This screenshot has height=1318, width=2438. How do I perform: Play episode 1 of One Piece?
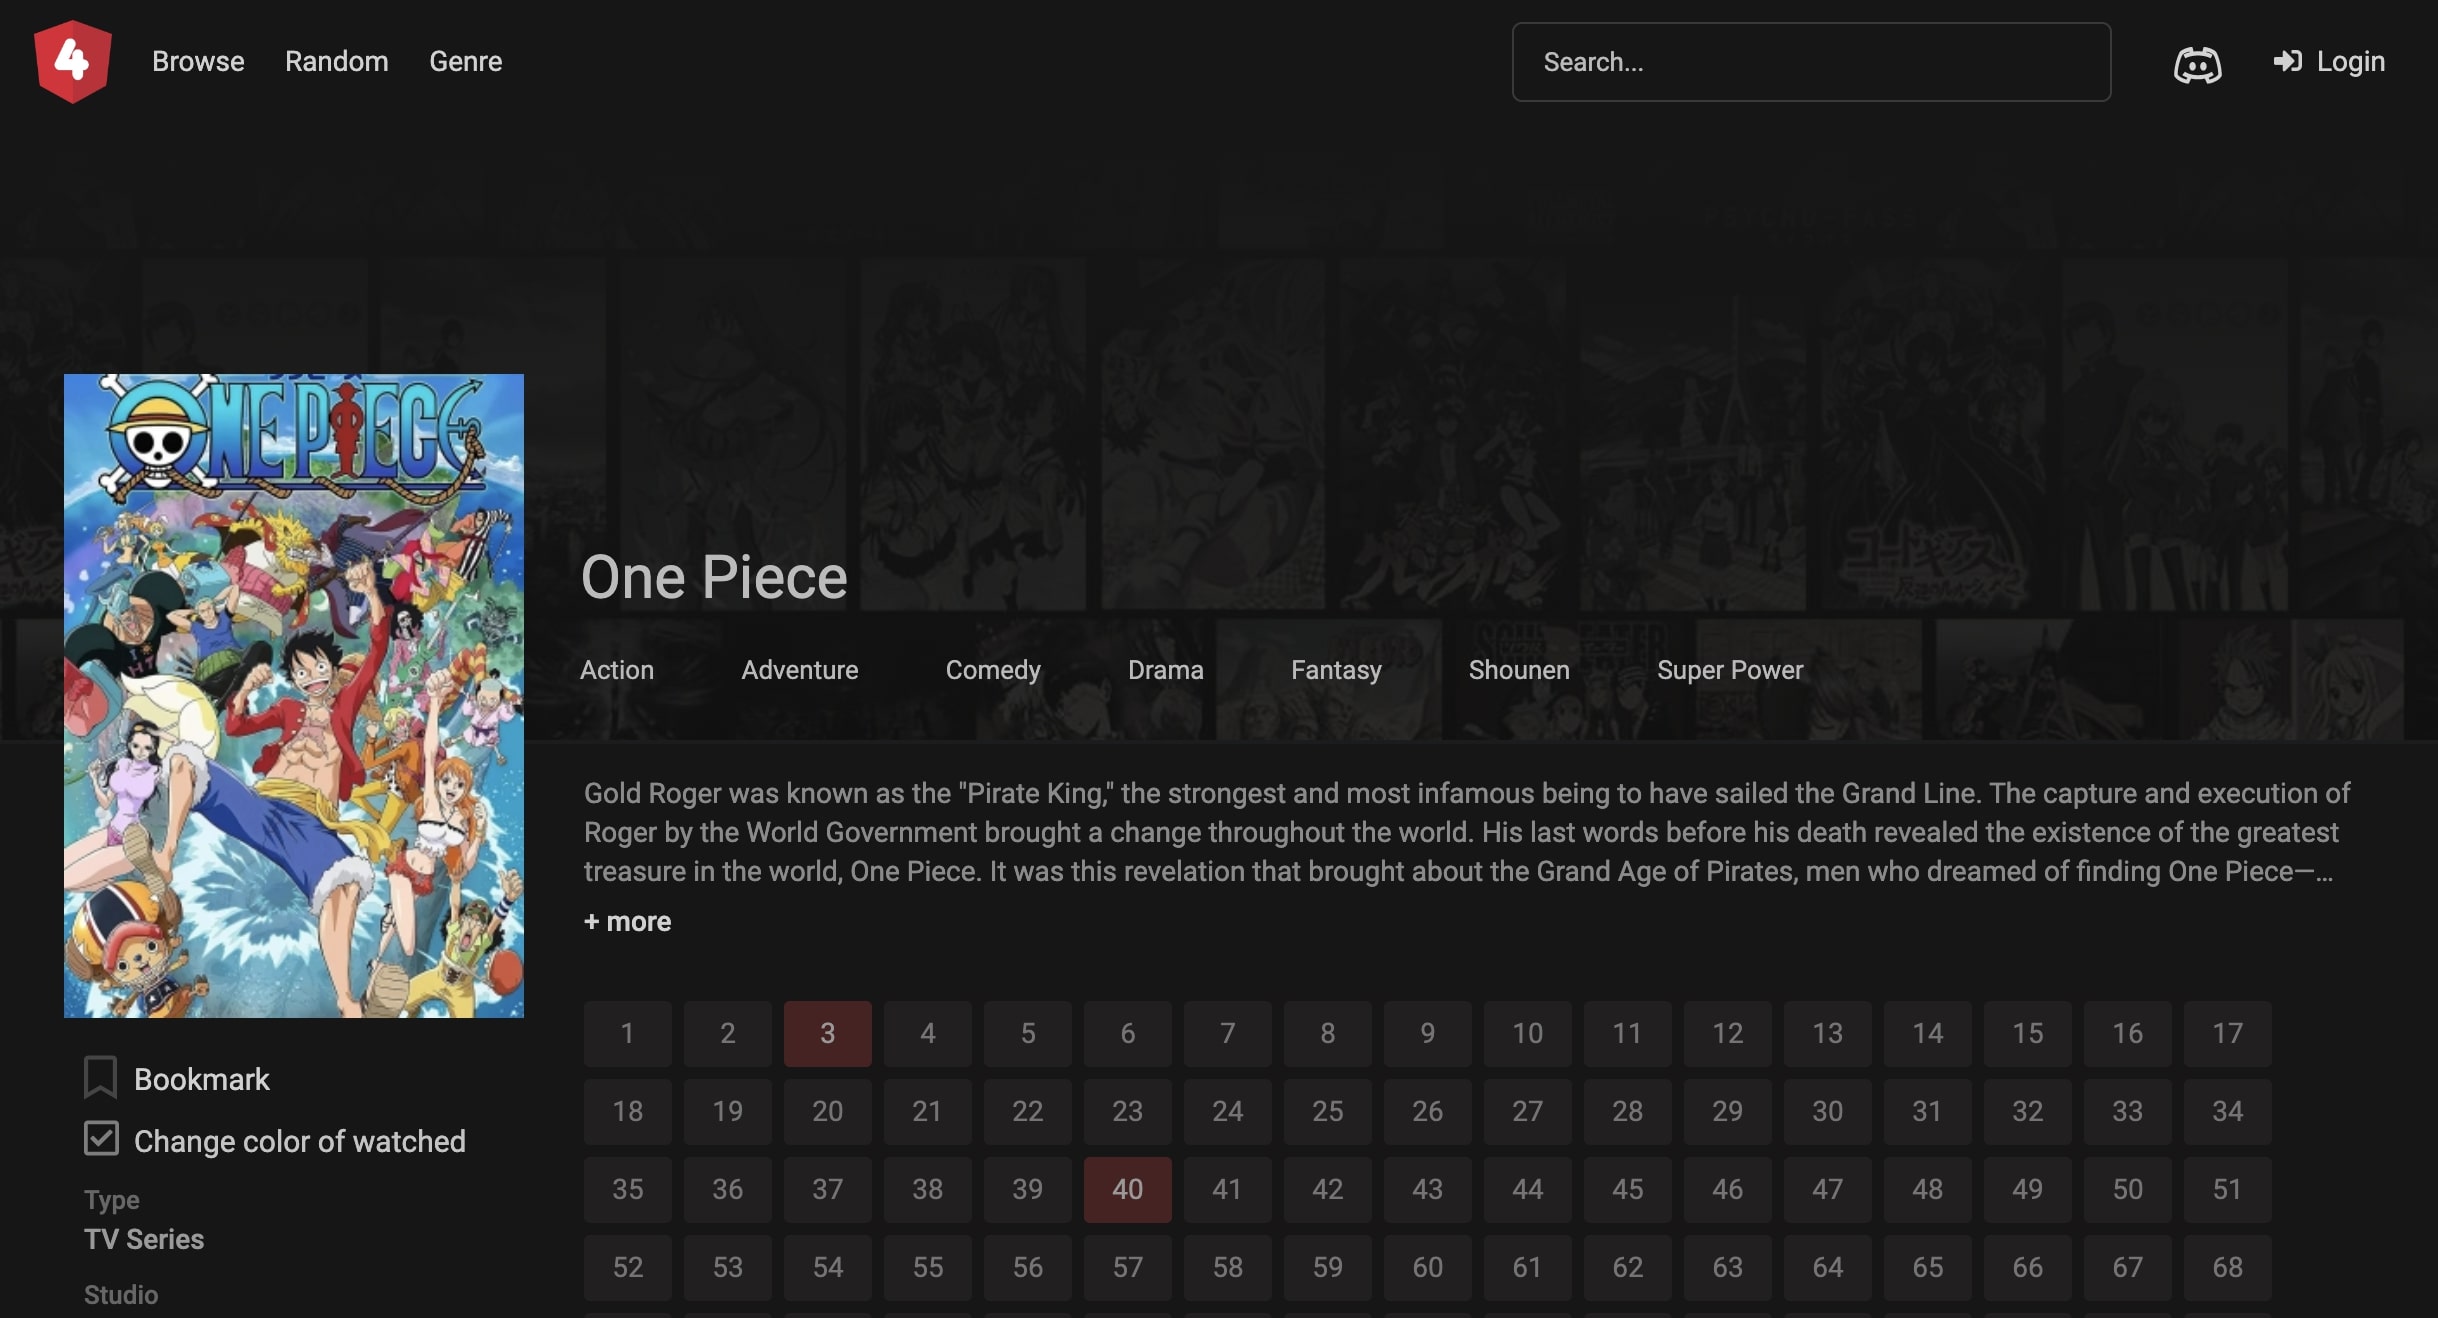(627, 1033)
